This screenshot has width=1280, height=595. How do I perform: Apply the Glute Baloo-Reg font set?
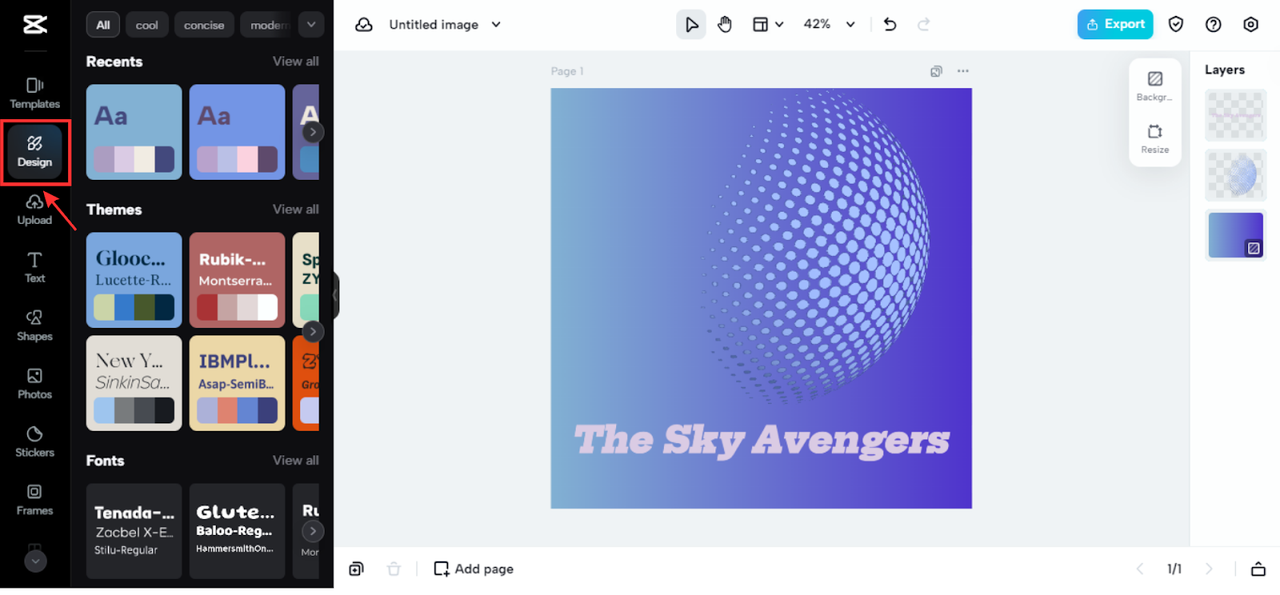pos(237,531)
